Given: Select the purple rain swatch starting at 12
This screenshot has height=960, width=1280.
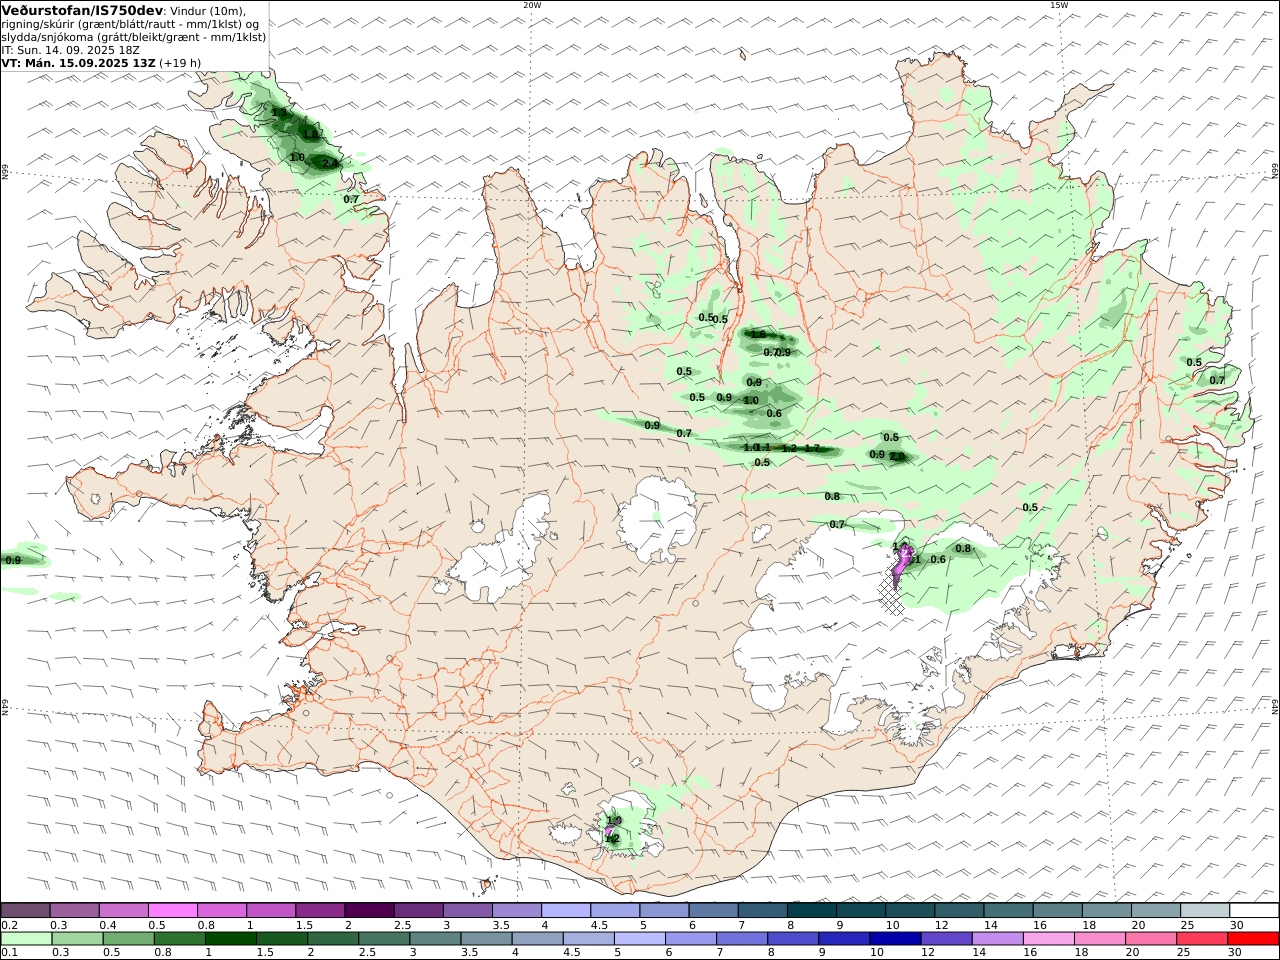Looking at the screenshot, I should [946, 938].
